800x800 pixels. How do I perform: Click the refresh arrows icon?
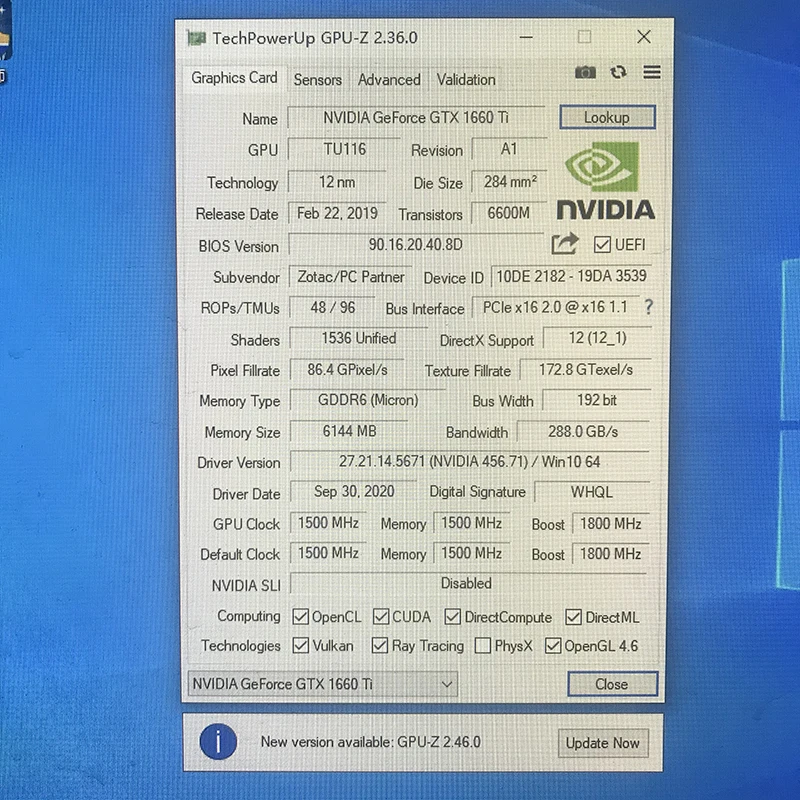[618, 72]
